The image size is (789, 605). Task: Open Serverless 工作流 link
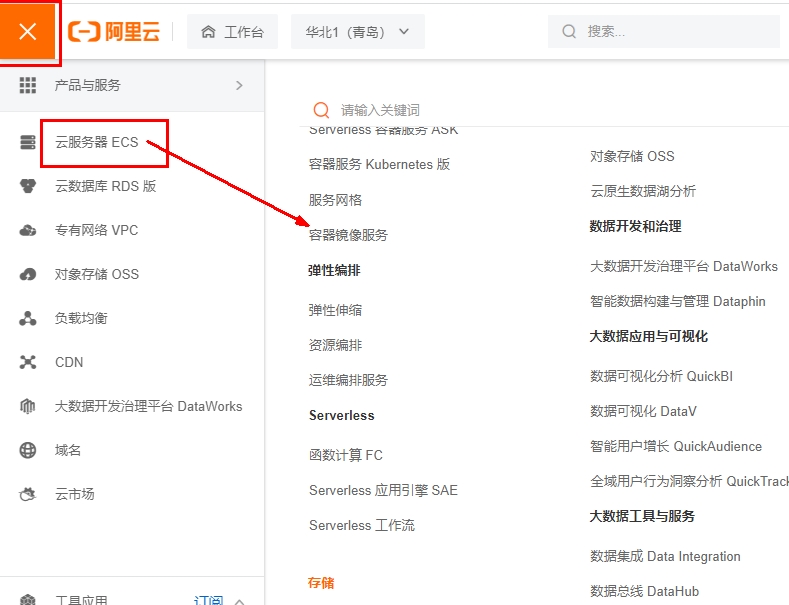point(362,525)
